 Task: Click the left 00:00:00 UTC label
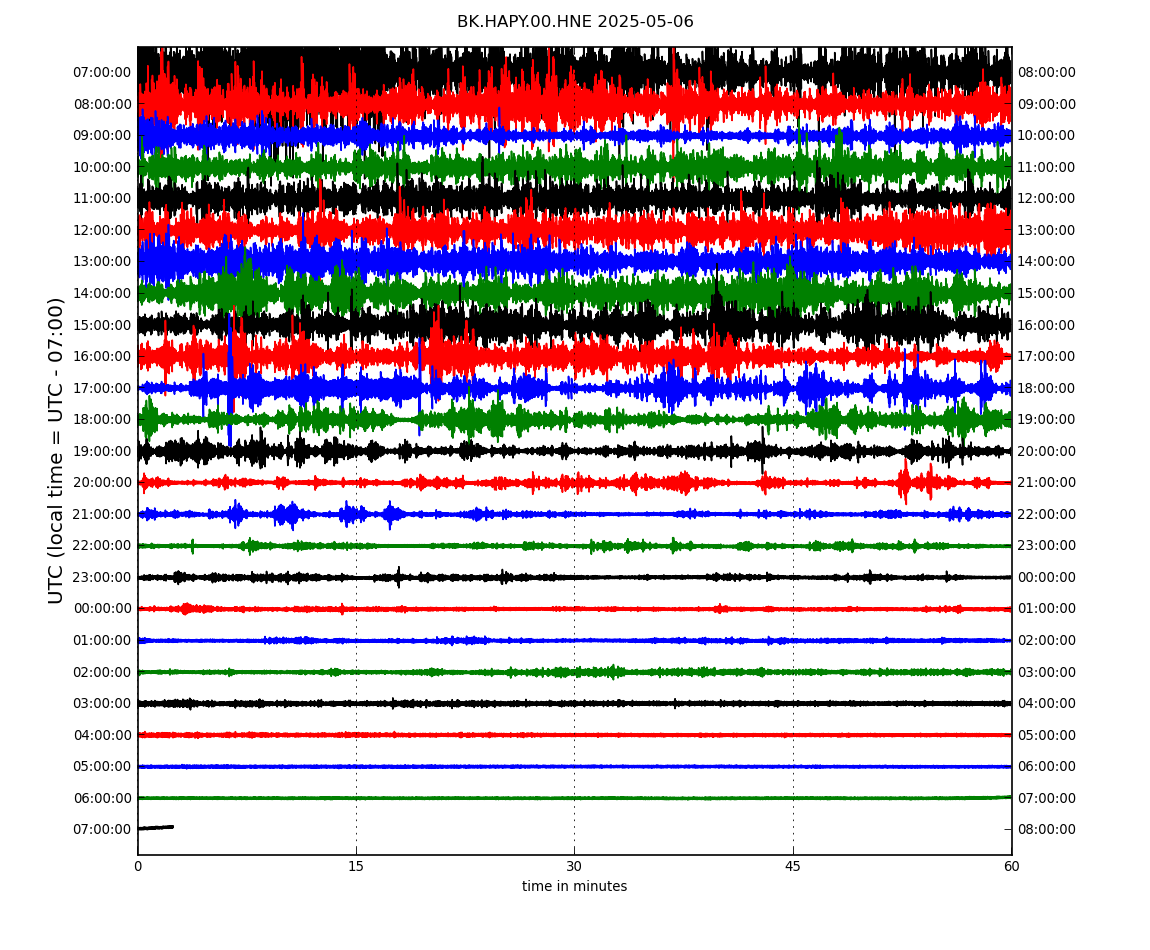tap(102, 609)
